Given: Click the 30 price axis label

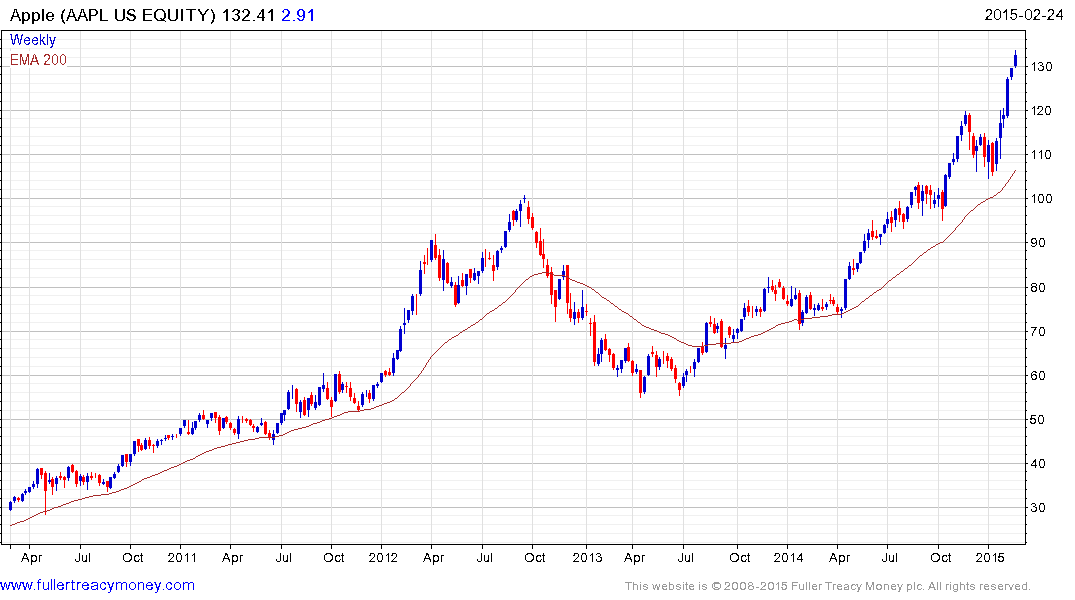Looking at the screenshot, I should (x=1038, y=508).
